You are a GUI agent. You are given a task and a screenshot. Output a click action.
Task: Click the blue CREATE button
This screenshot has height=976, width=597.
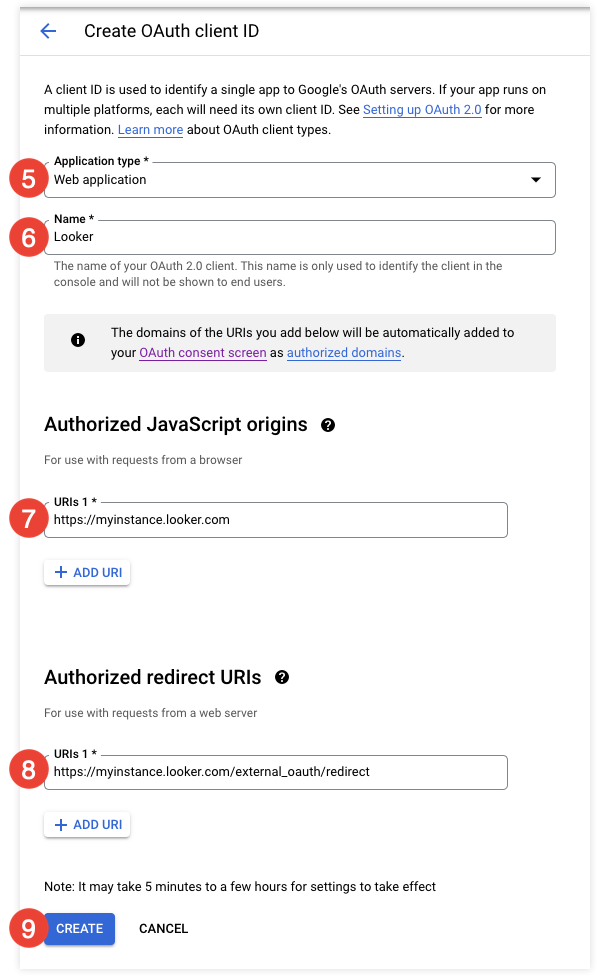click(80, 929)
